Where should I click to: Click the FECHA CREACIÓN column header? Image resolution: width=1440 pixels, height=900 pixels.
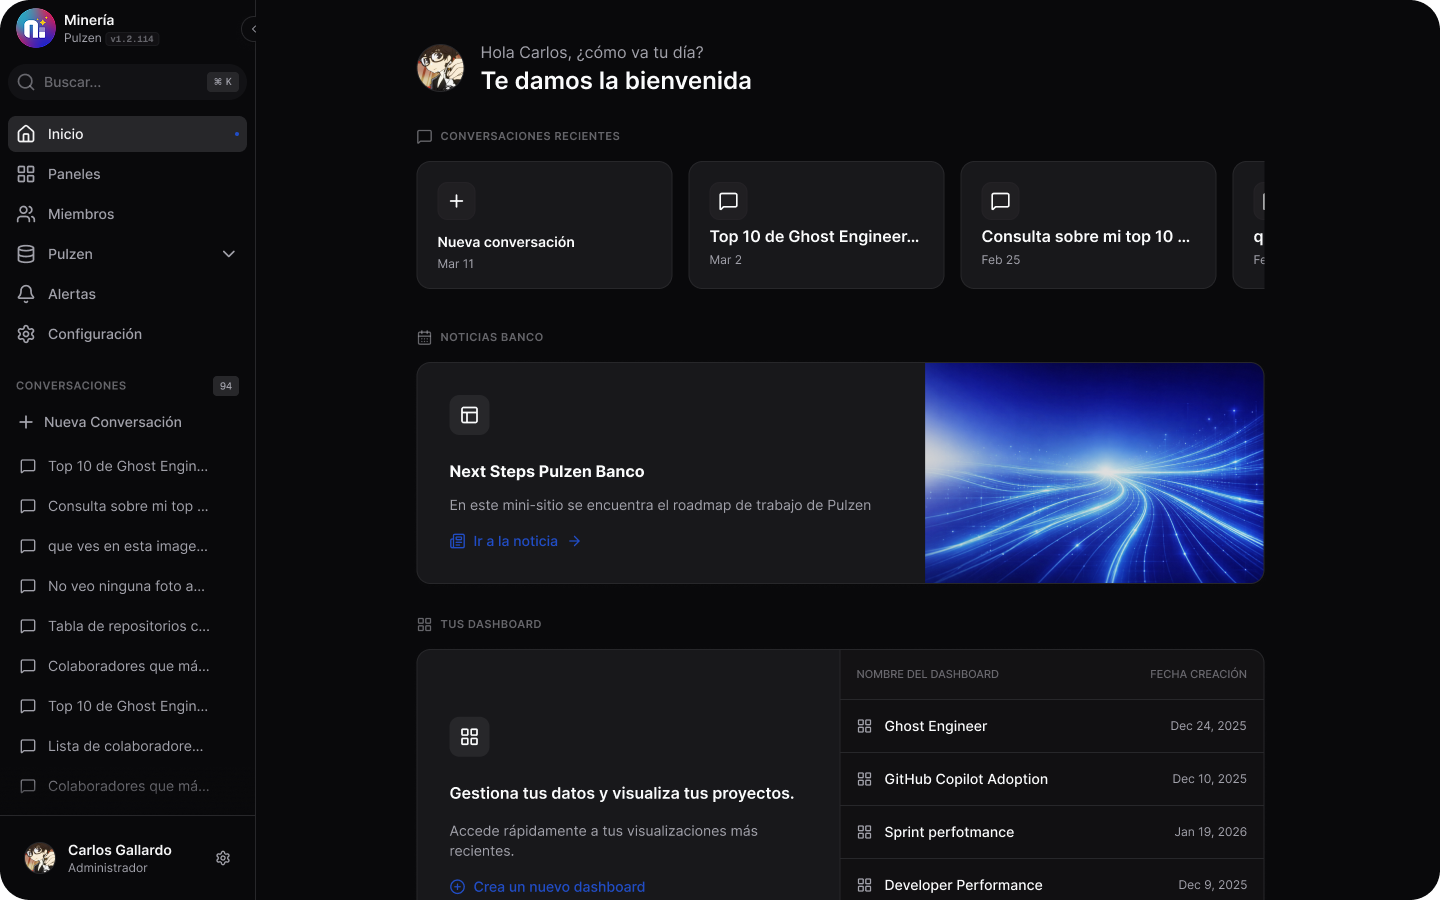[1198, 674]
